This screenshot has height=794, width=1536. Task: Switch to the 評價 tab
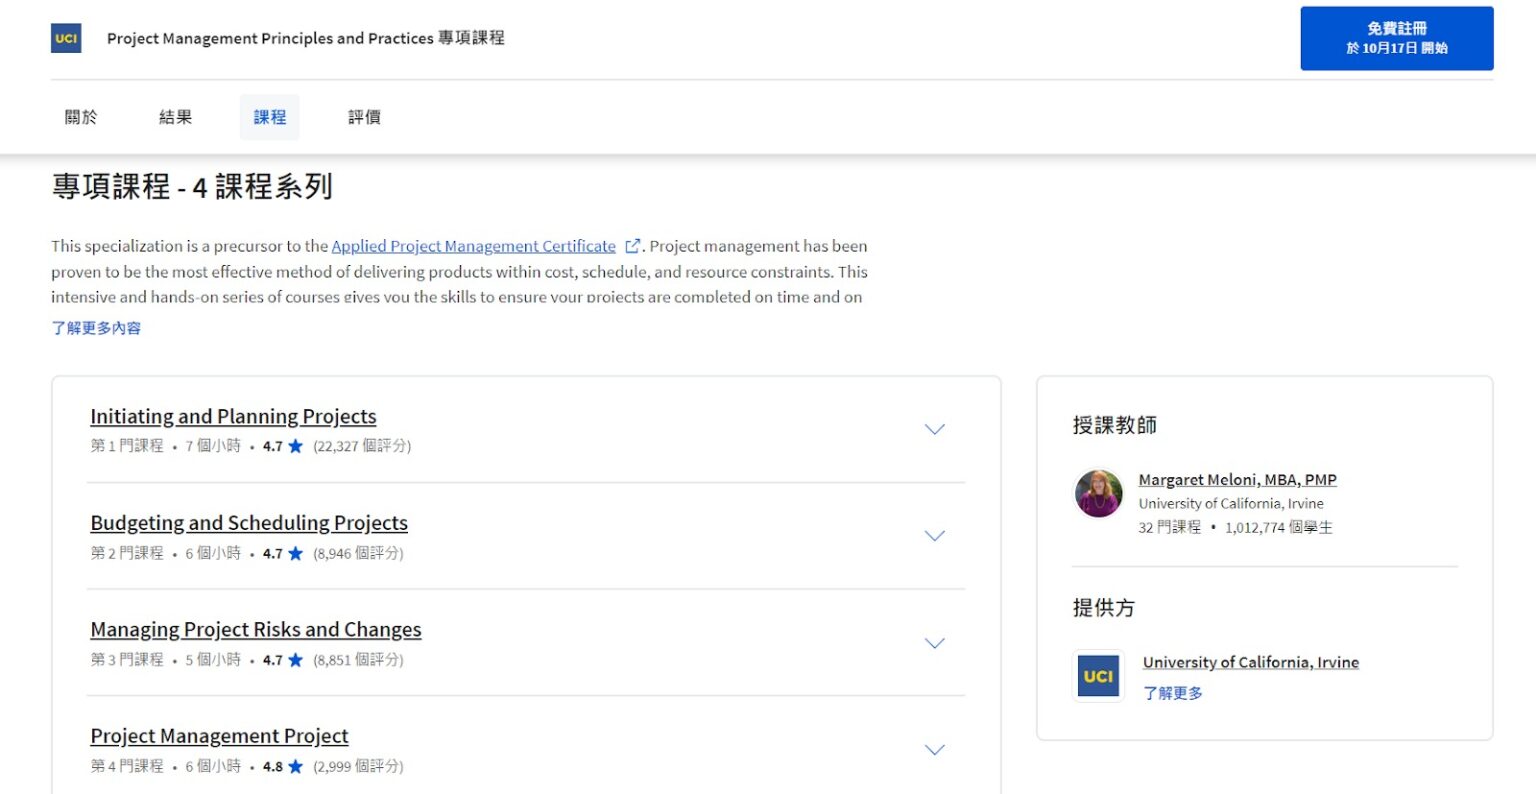(364, 117)
